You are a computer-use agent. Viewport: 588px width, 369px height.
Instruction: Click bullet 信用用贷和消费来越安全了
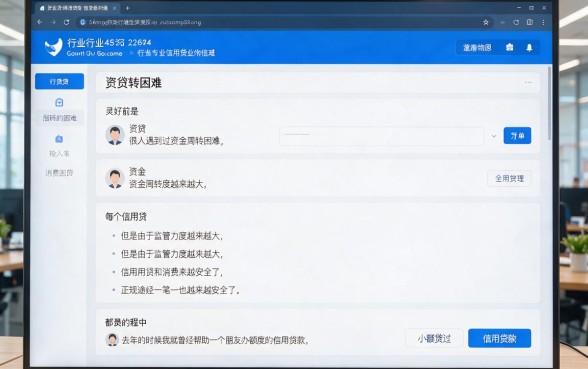(x=171, y=272)
